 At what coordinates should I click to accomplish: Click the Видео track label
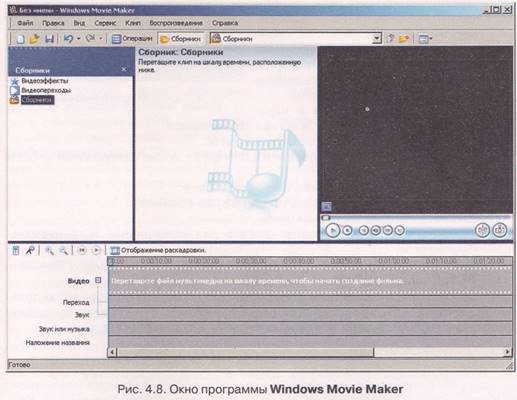(x=79, y=281)
